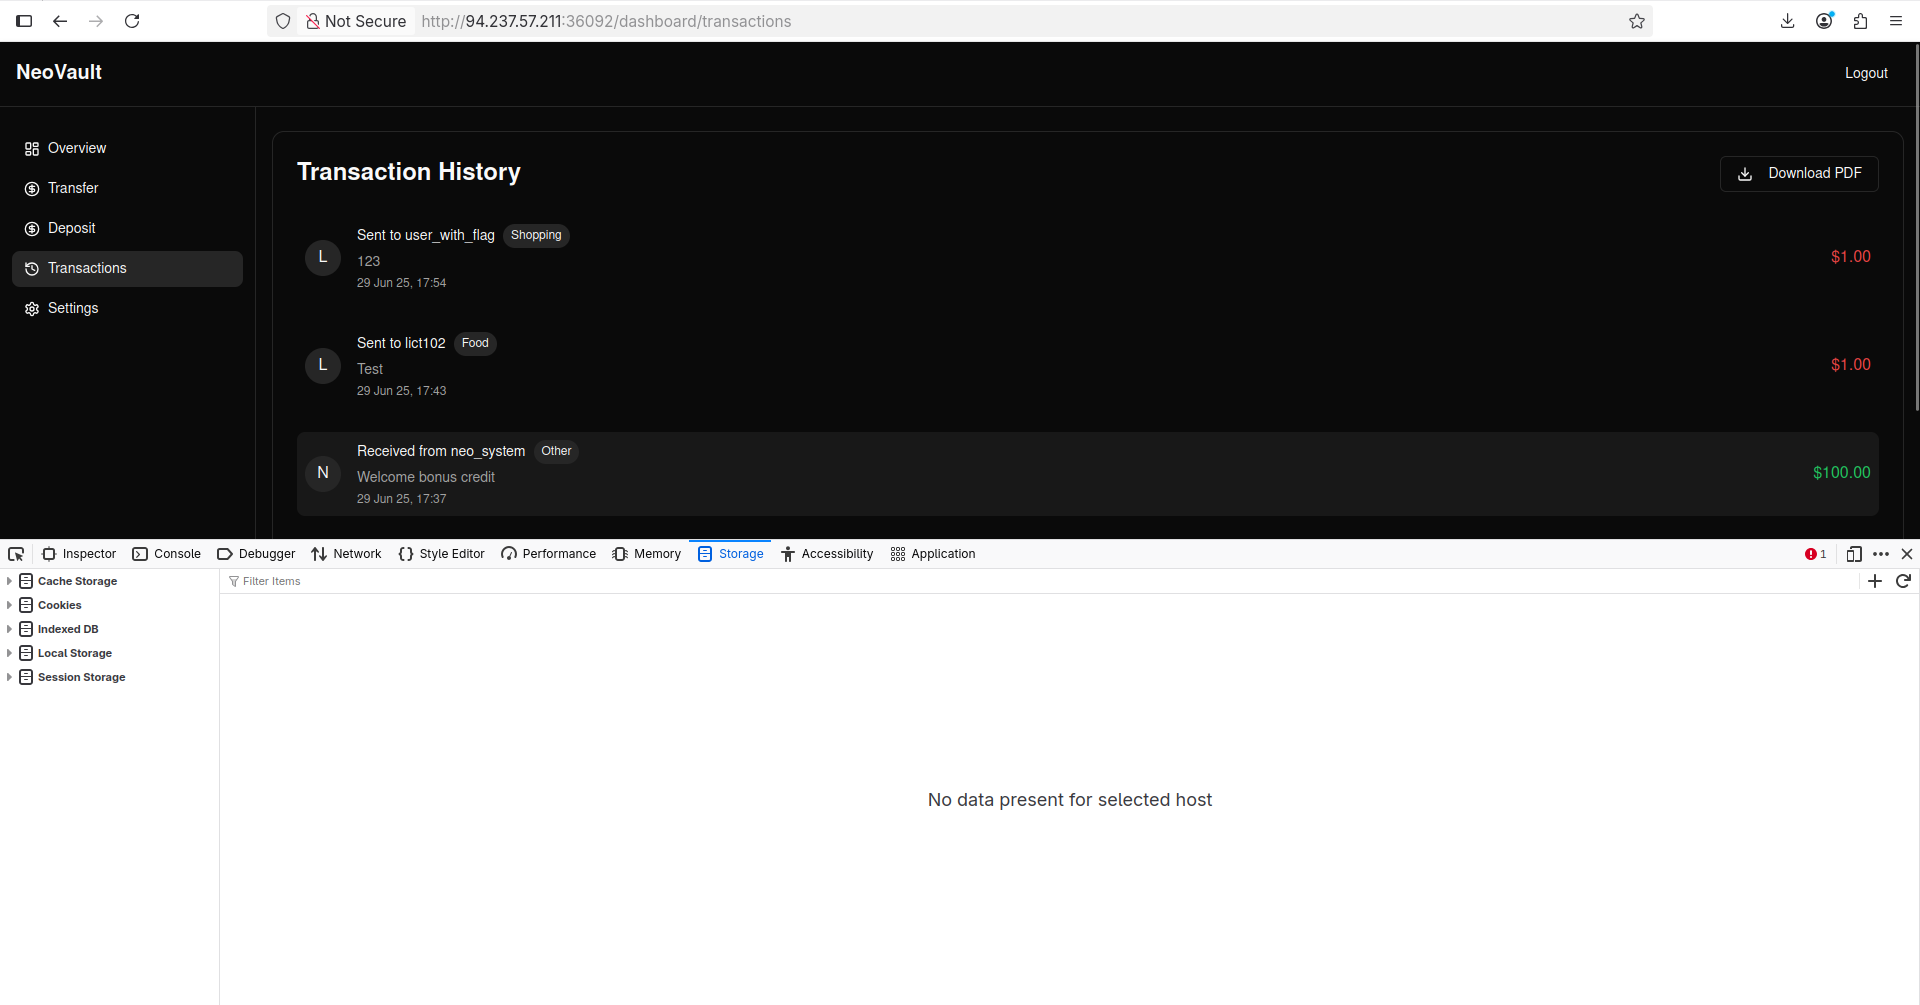Open the extensions puzzle icon
Screen dimensions: 1920x1005
(1860, 21)
